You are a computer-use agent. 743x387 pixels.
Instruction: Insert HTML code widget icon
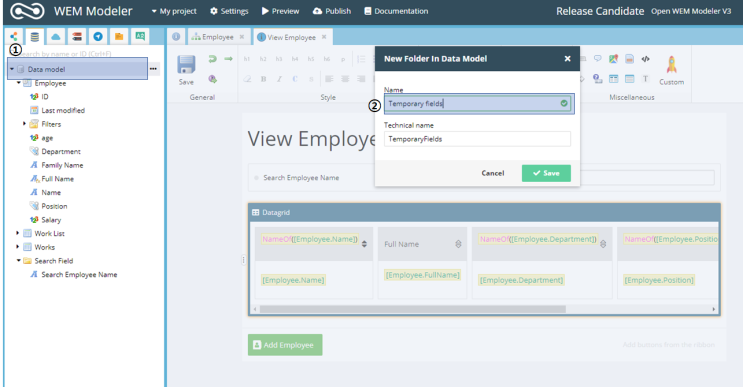point(645,59)
